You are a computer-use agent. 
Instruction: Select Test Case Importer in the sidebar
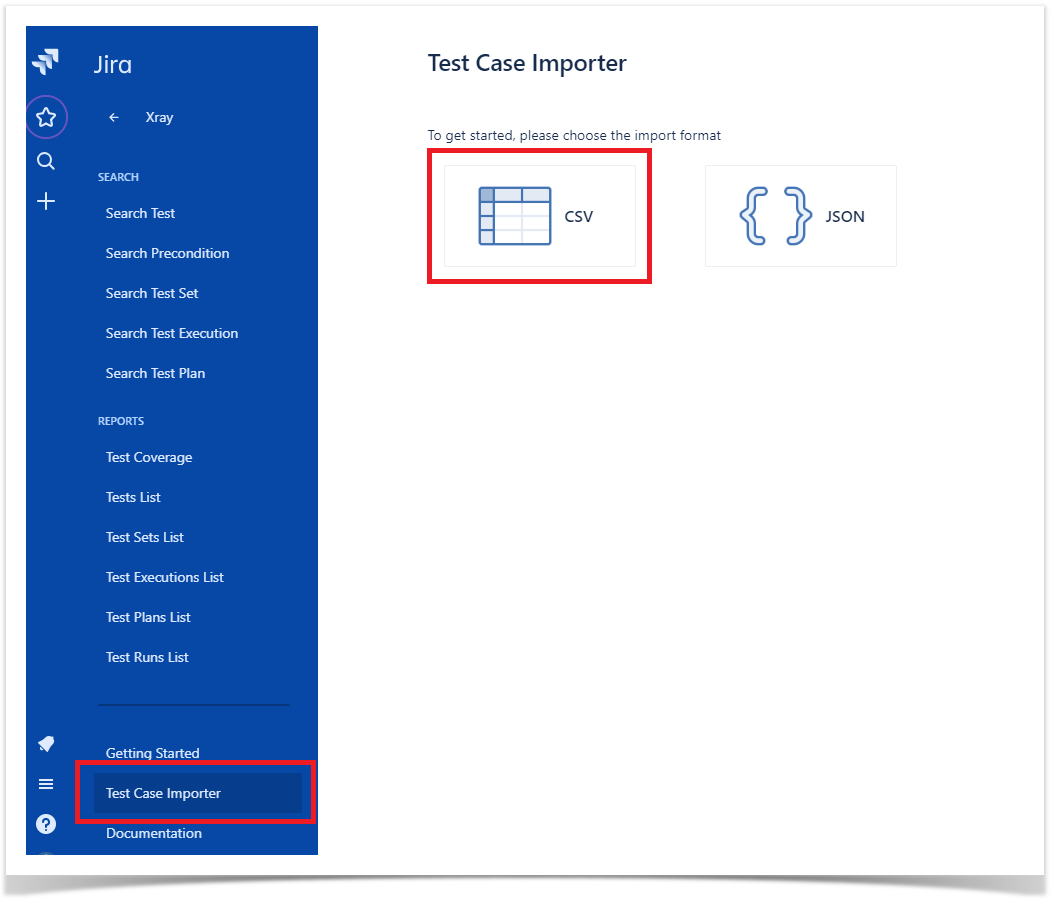(198, 793)
